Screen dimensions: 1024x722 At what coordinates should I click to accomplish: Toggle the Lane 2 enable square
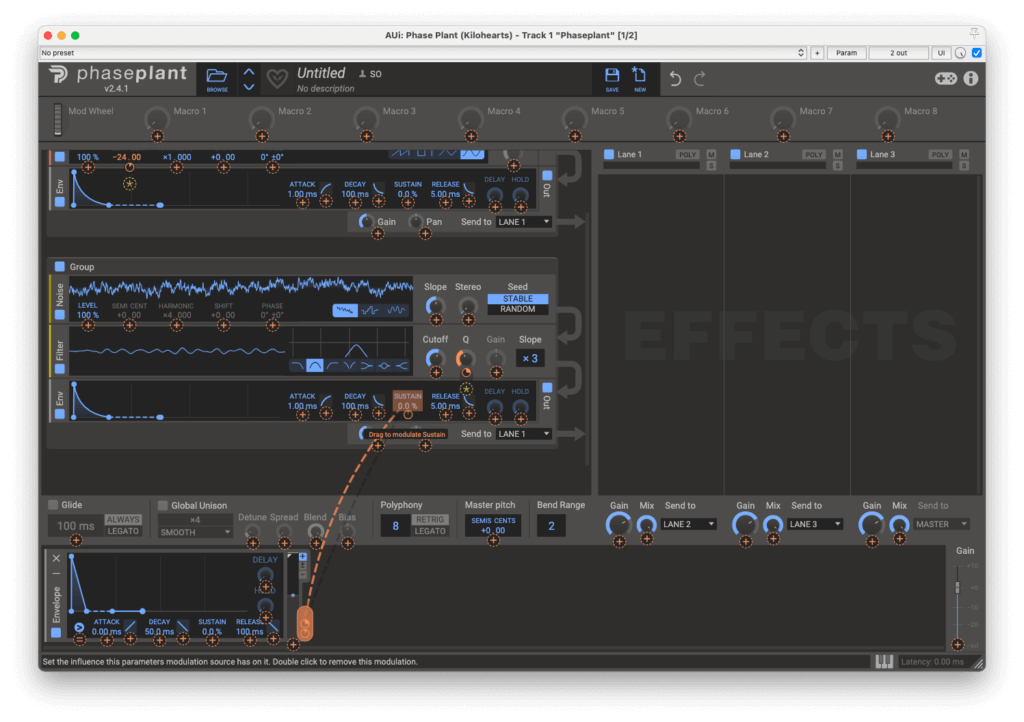tap(735, 154)
